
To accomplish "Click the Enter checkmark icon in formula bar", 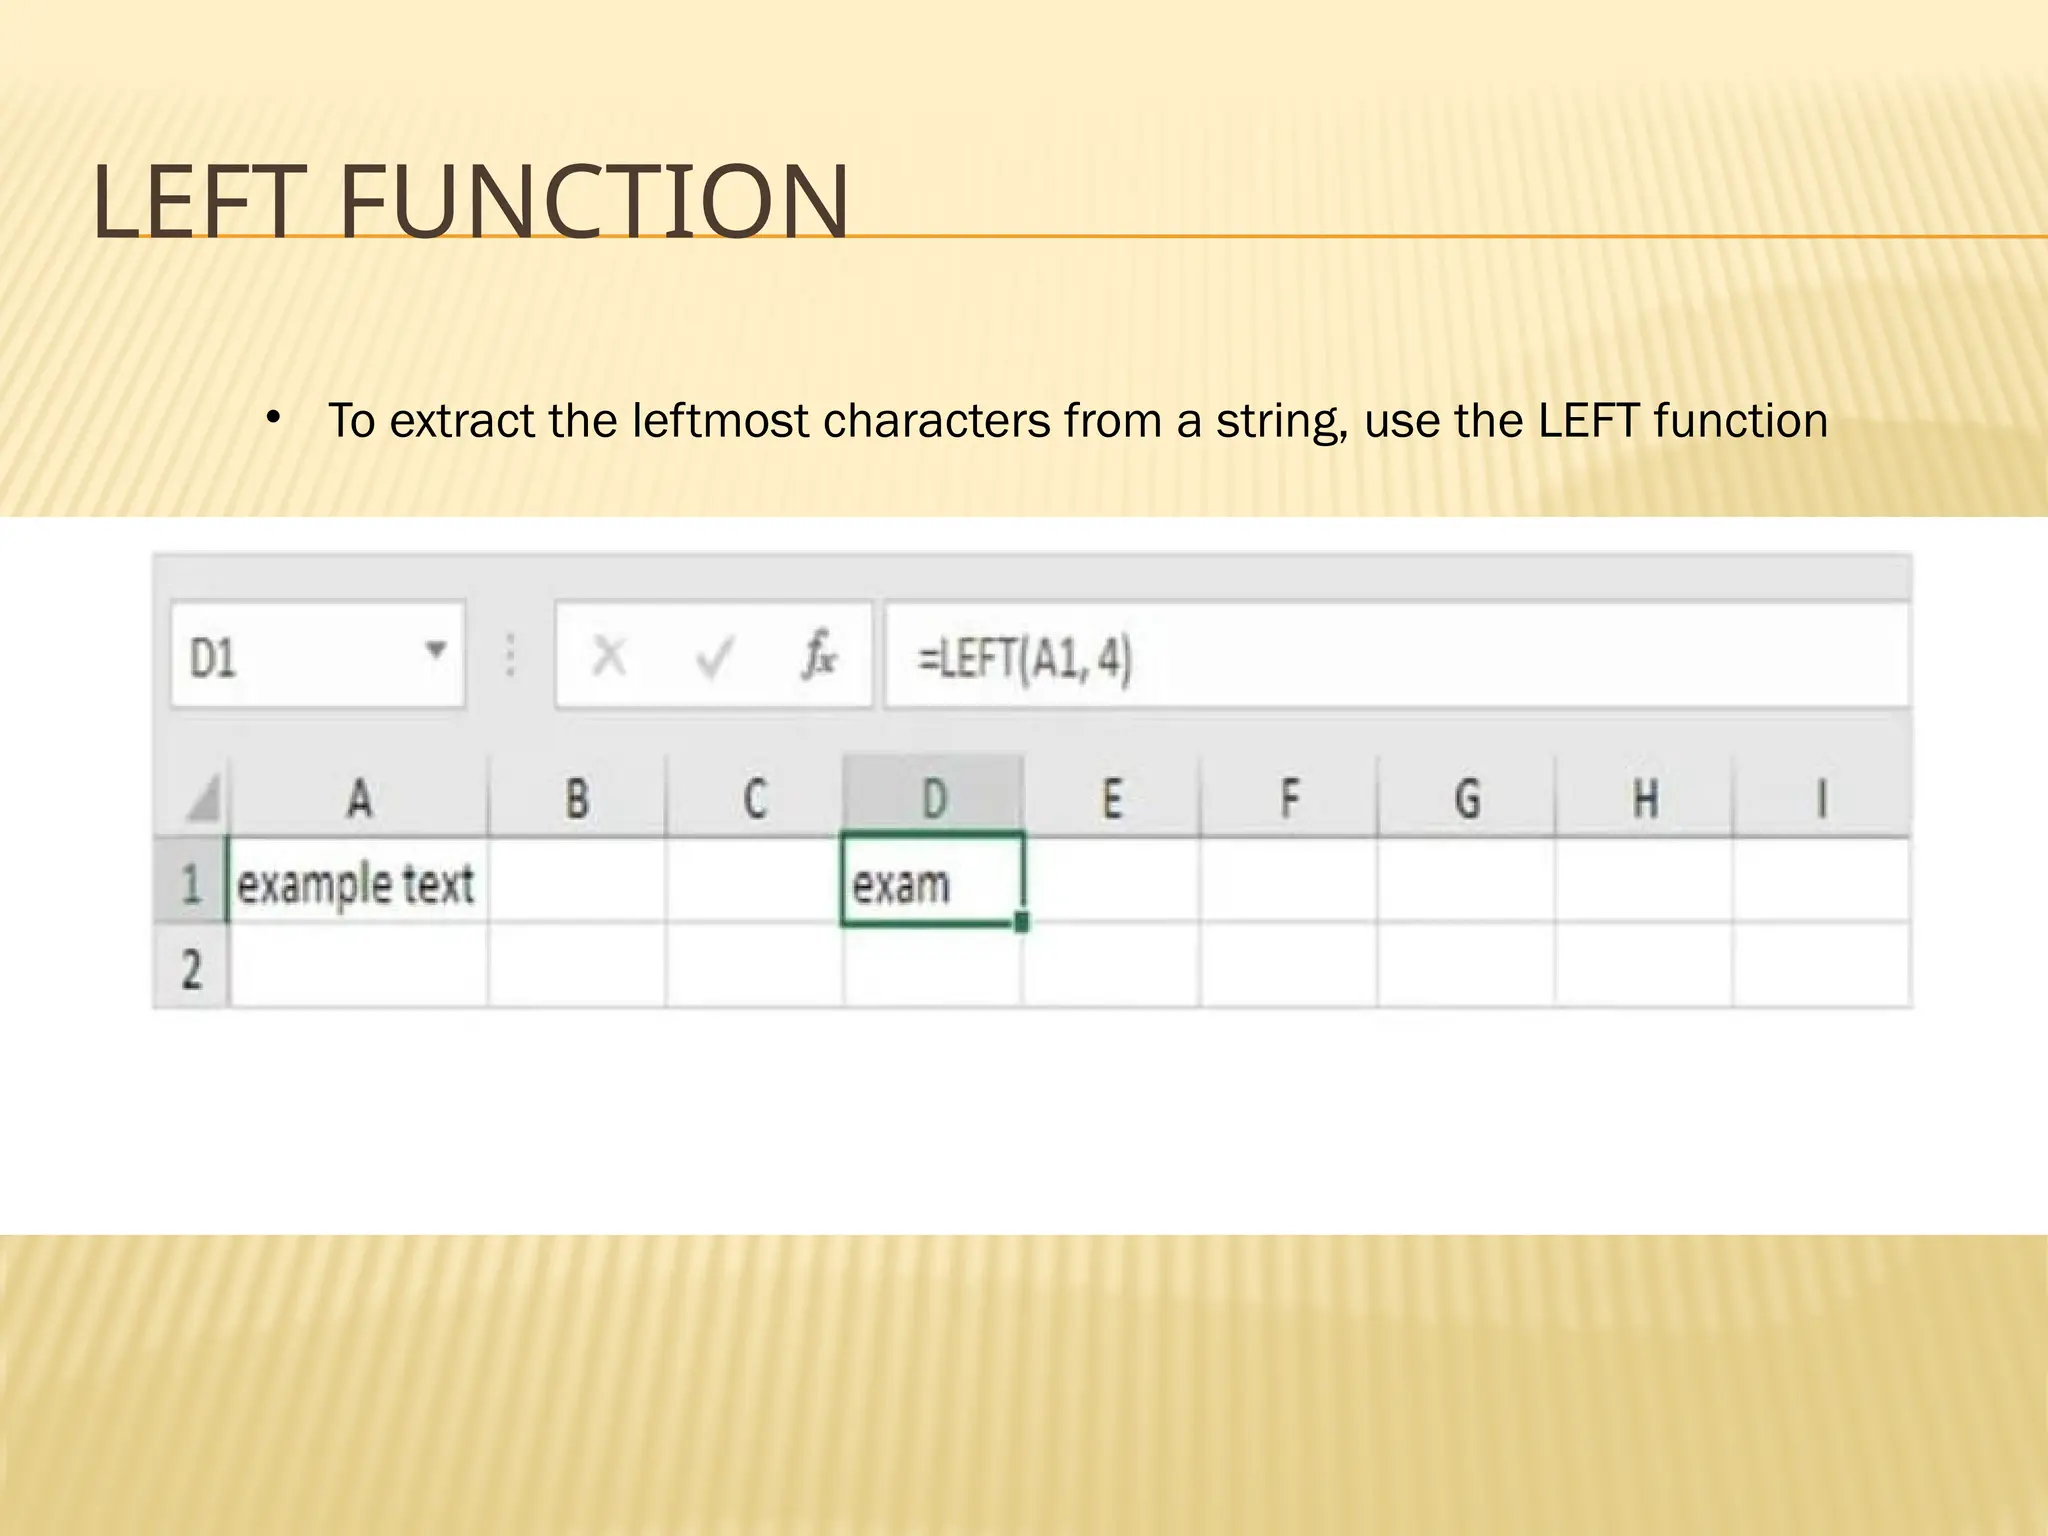I will [x=715, y=657].
